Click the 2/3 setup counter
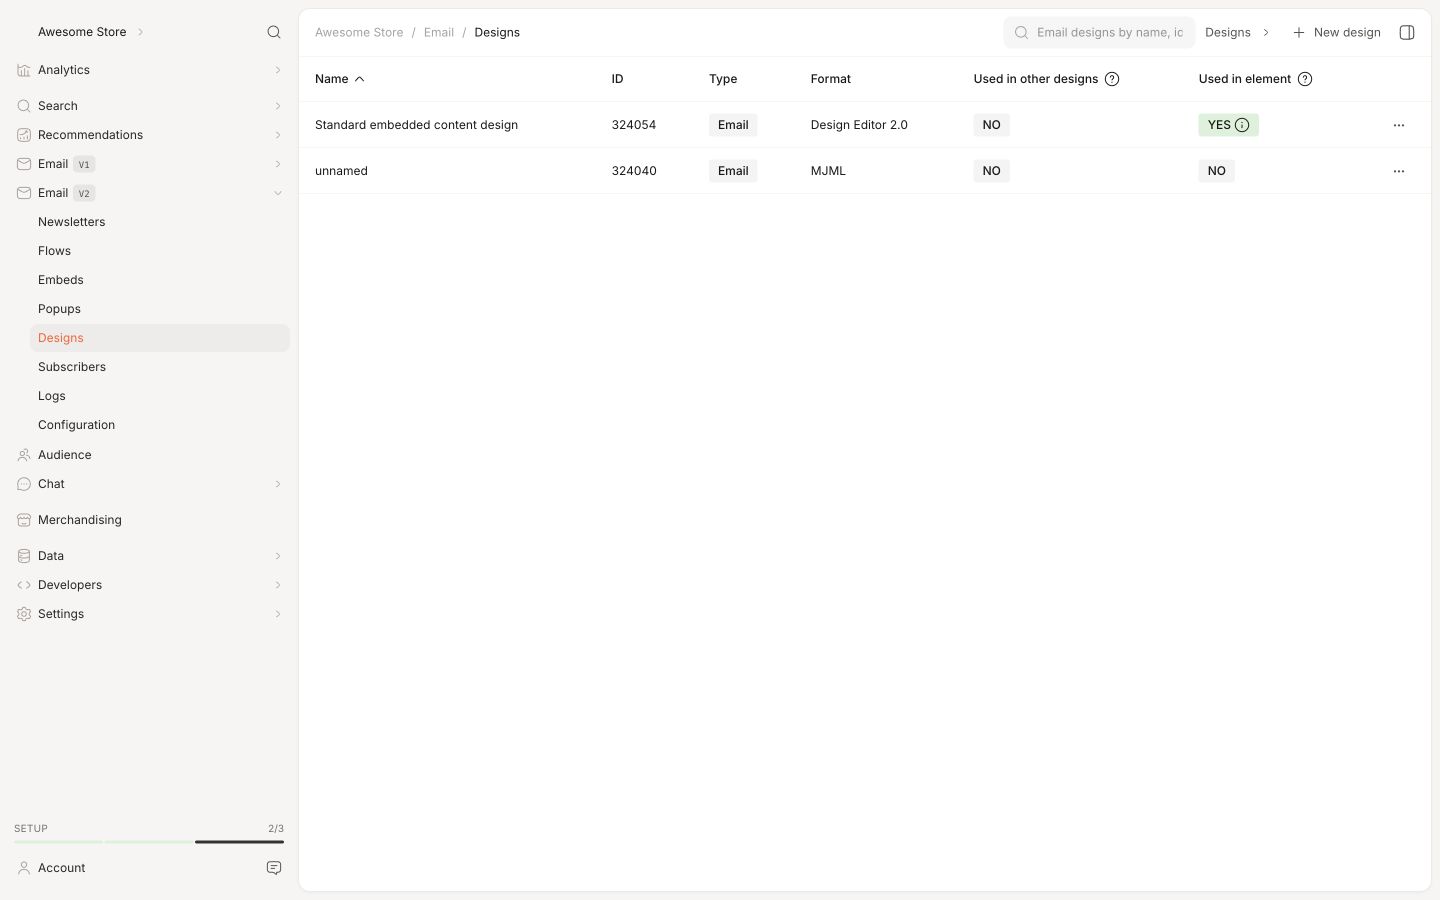The image size is (1440, 900). click(276, 828)
